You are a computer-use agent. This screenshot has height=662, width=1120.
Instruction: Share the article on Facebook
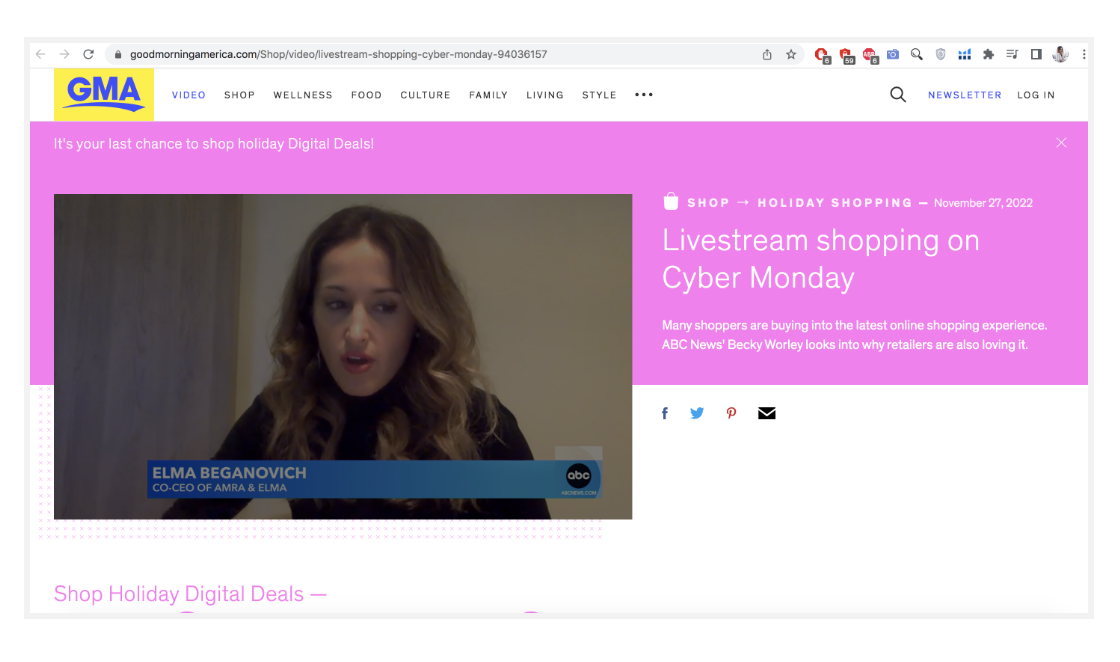click(x=664, y=413)
